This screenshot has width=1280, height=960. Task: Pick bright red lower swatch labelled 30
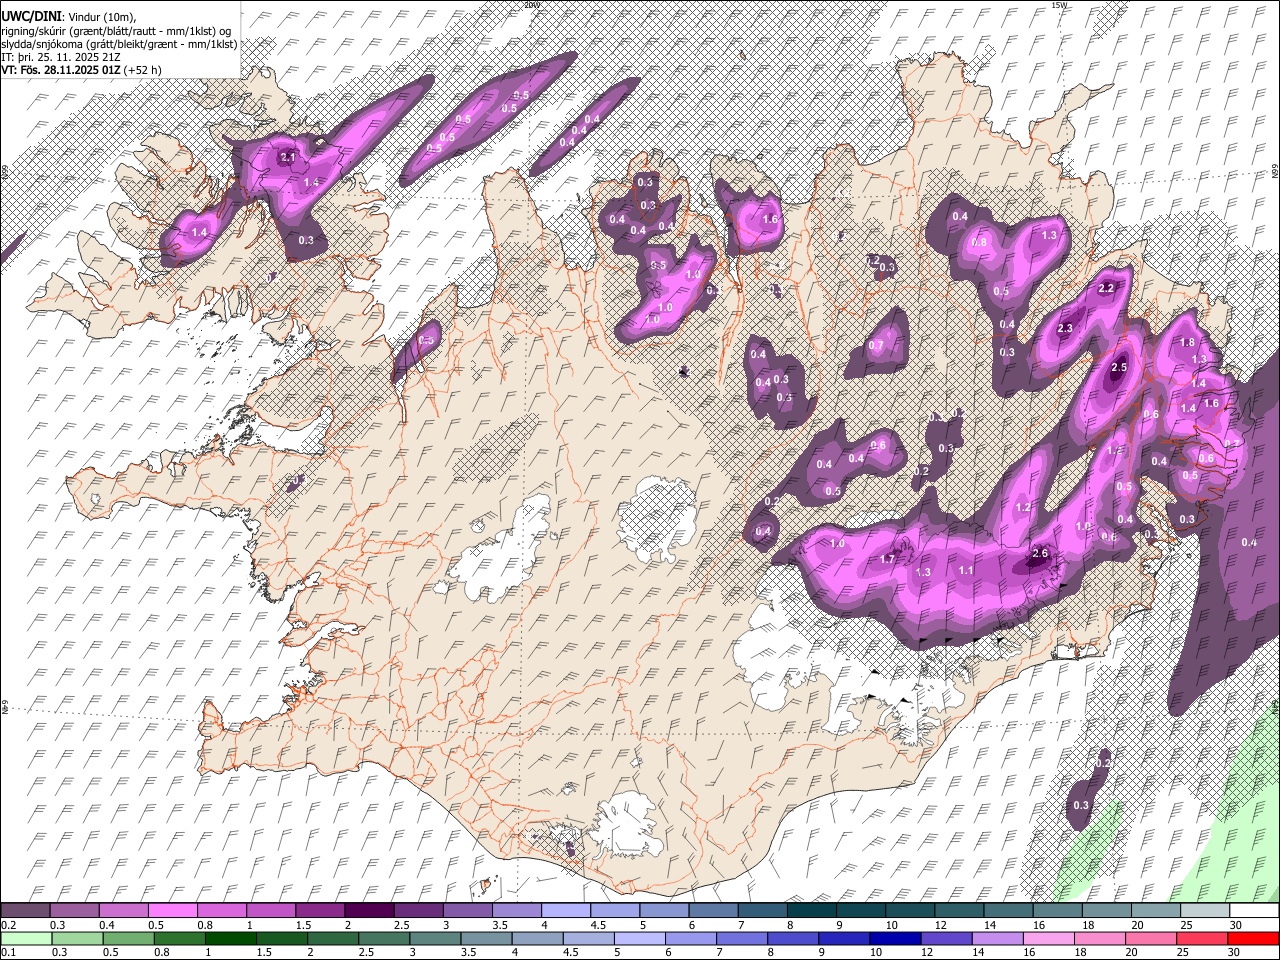pyautogui.click(x=1252, y=938)
